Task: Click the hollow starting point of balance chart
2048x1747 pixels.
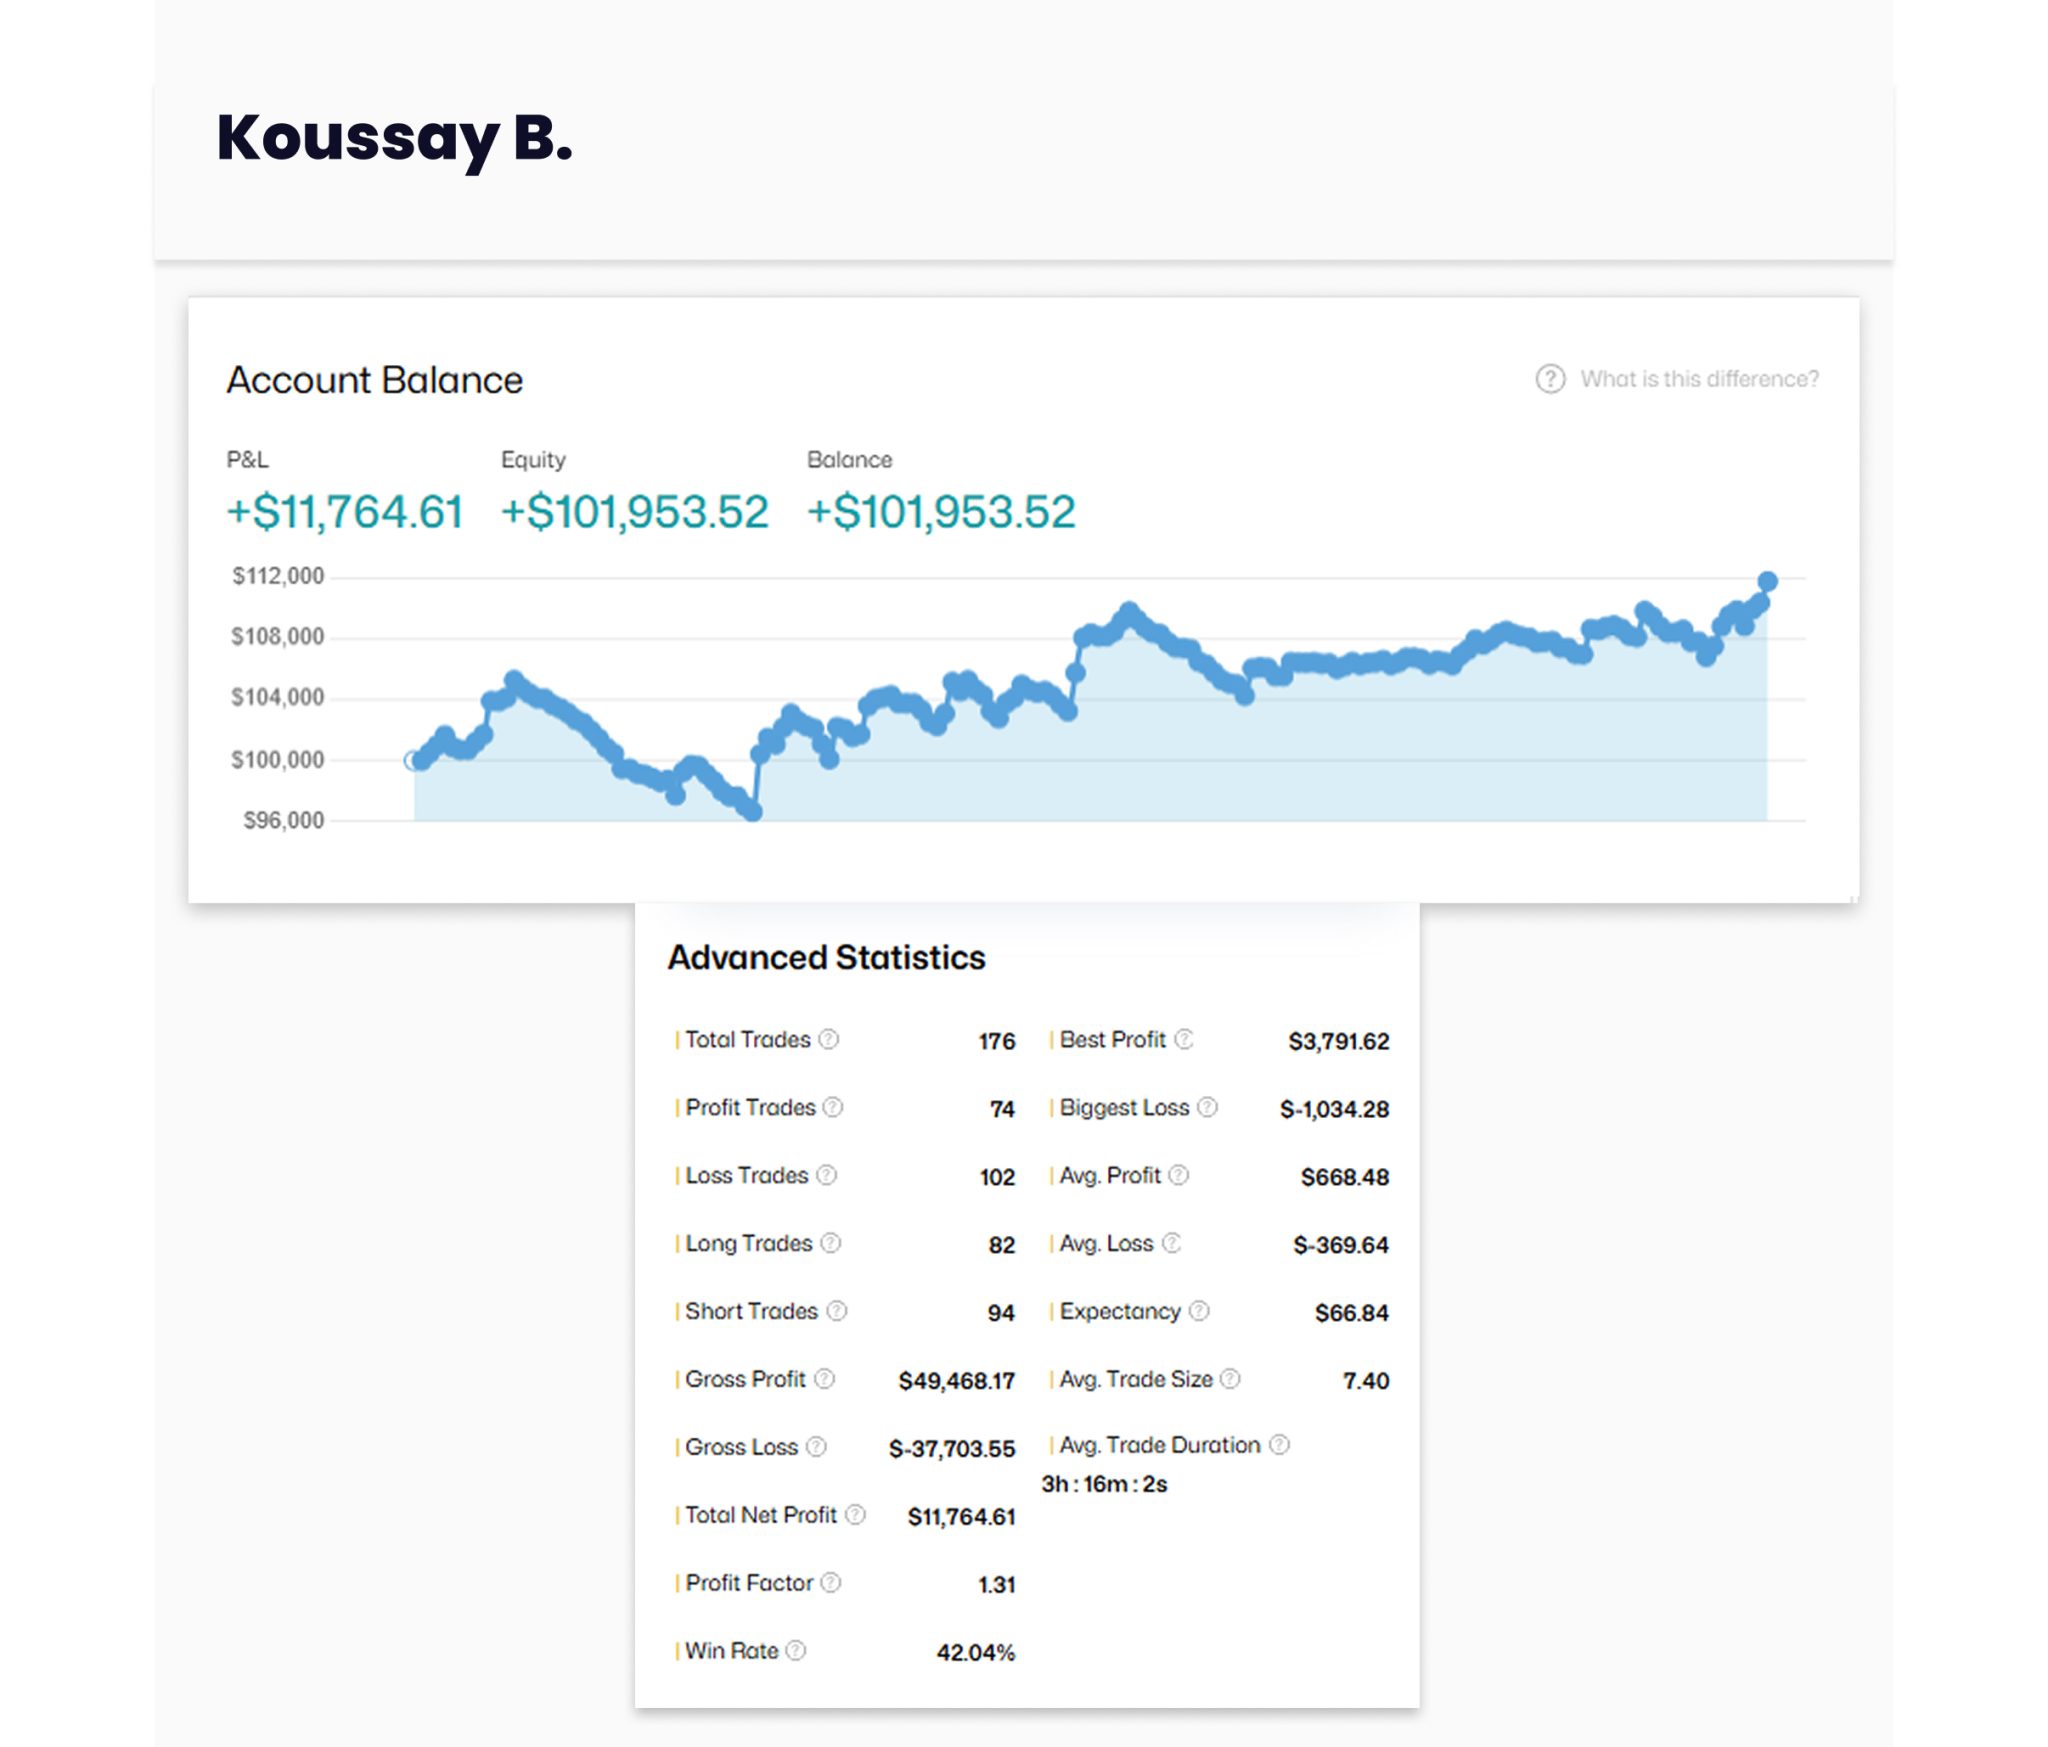Action: pos(412,761)
